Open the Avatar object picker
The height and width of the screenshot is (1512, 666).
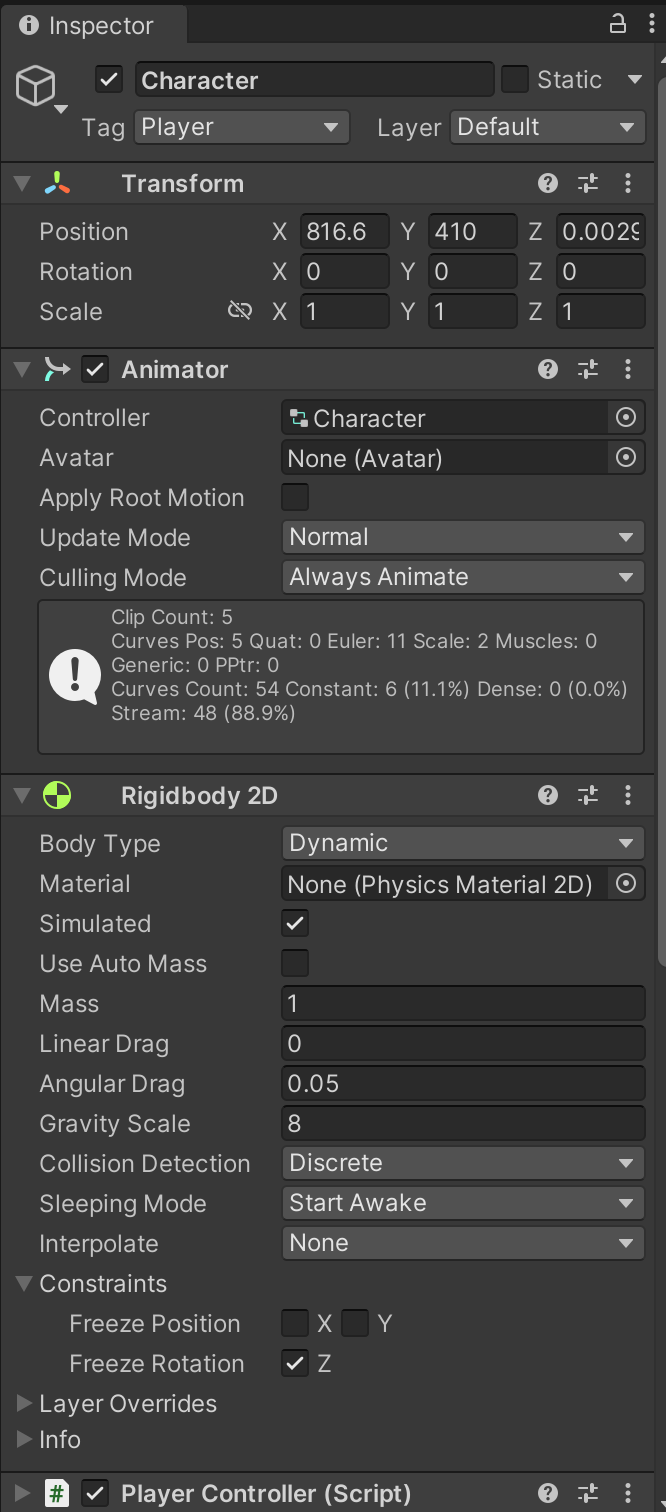pos(626,458)
